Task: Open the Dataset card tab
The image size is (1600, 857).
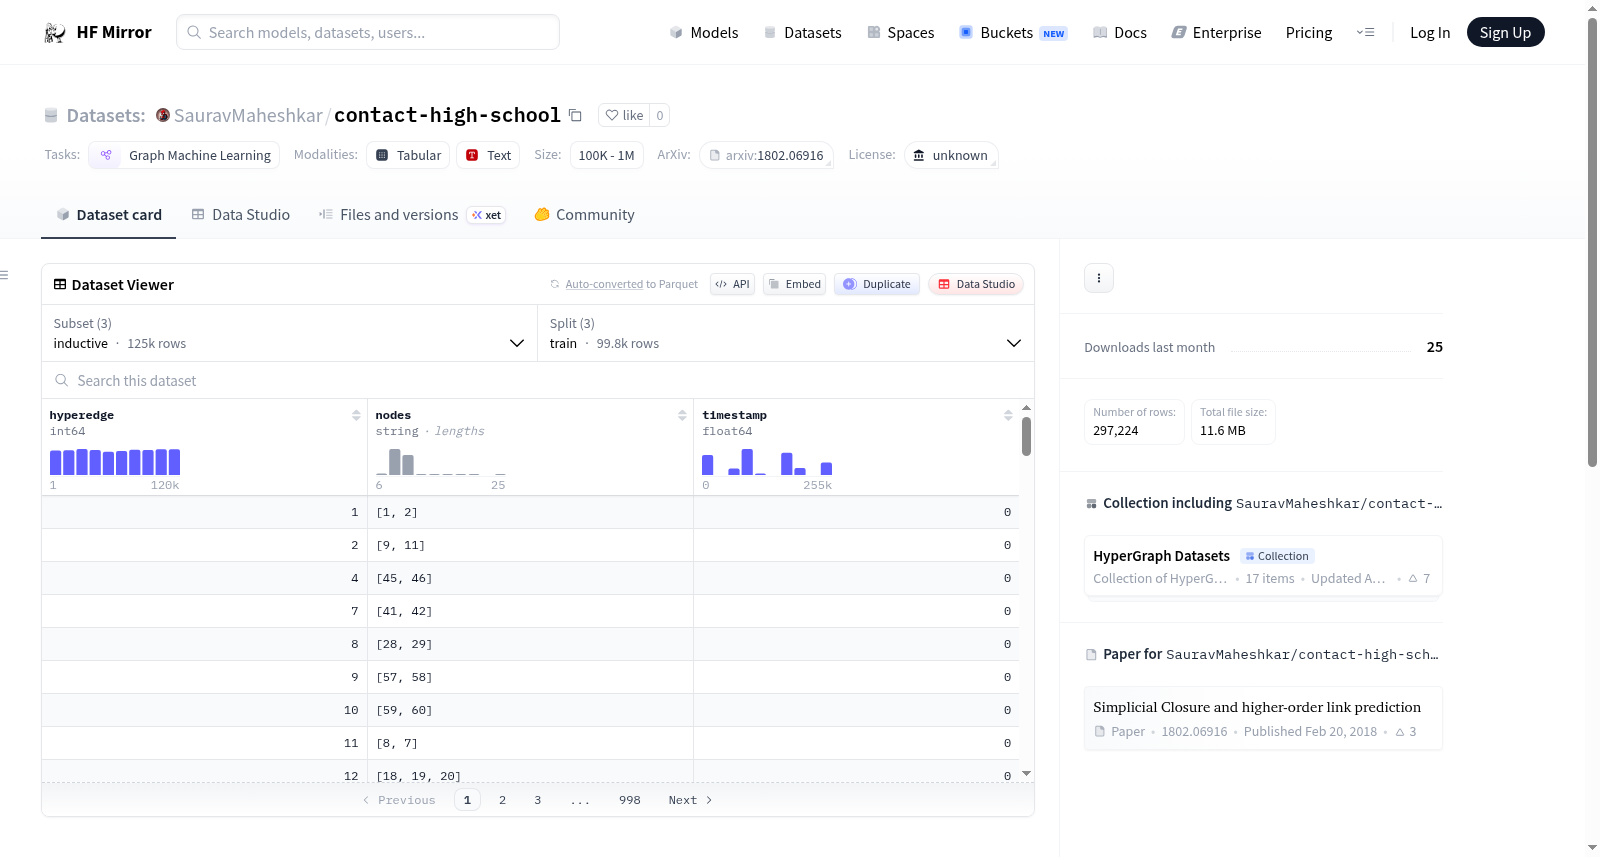Action: 109,215
